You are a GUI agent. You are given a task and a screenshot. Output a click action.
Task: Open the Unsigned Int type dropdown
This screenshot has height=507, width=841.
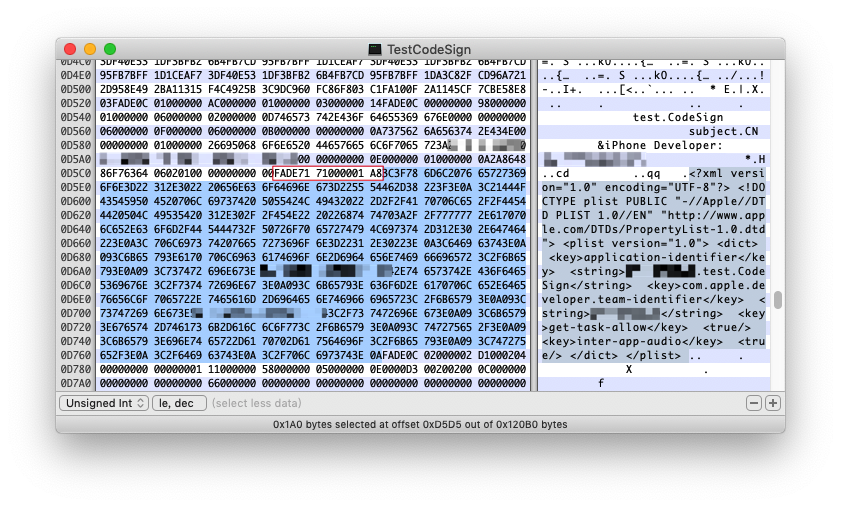pyautogui.click(x=104, y=403)
